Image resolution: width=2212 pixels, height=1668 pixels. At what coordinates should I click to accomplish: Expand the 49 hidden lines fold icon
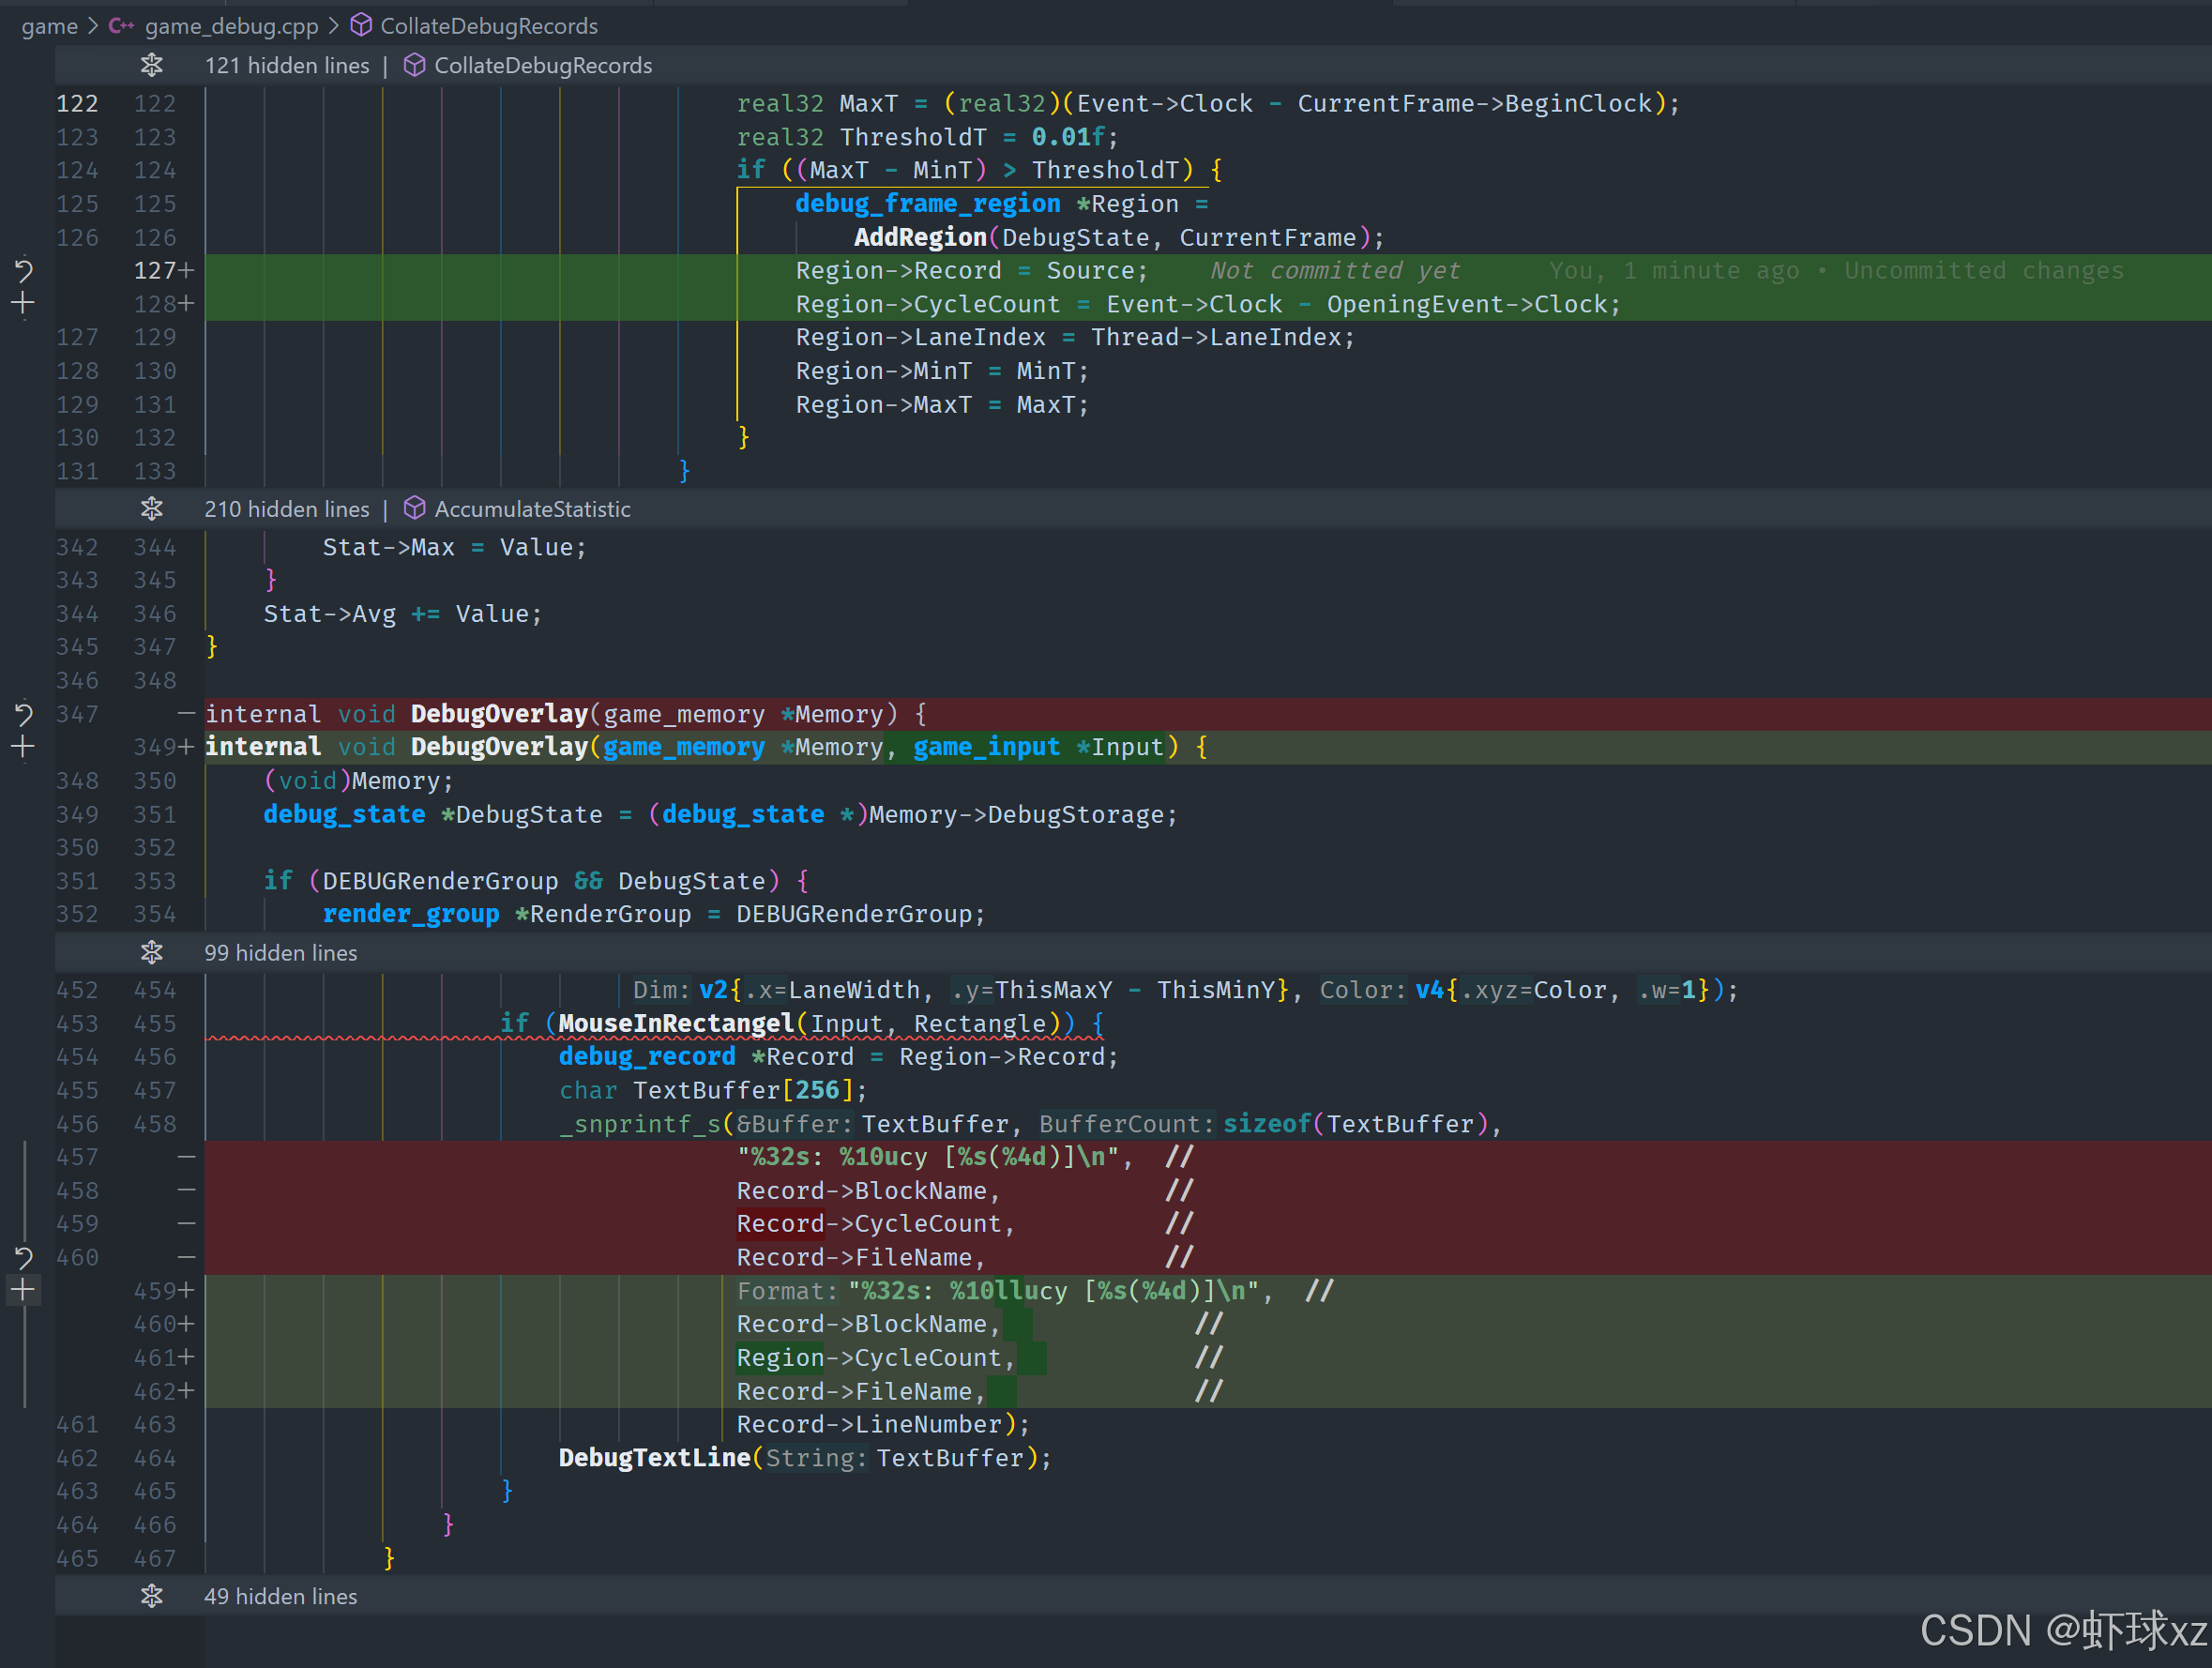pos(151,1596)
